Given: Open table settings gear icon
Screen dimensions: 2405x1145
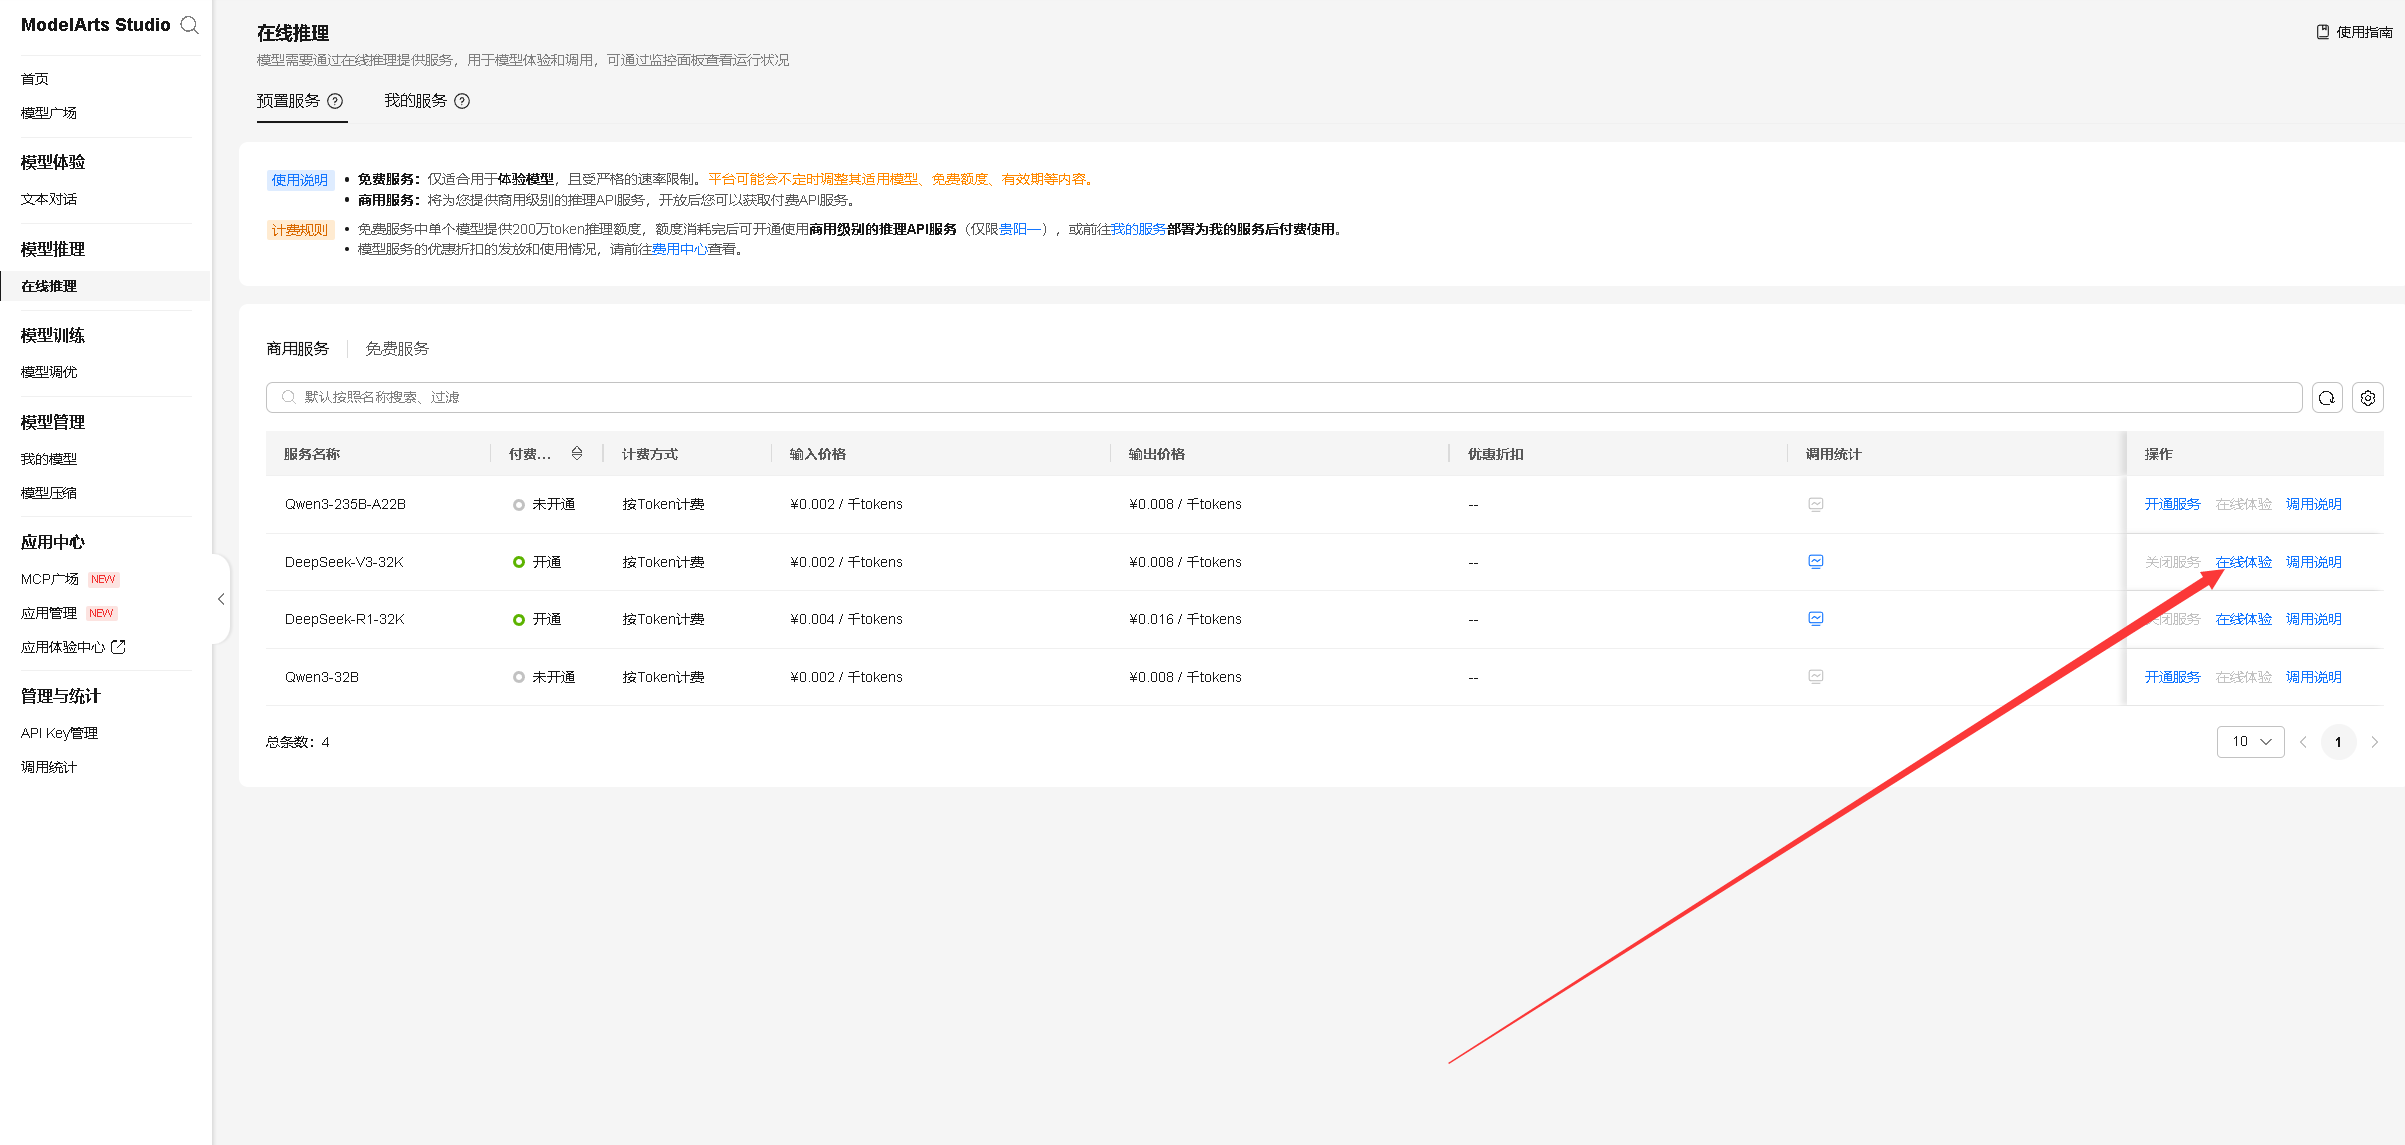Looking at the screenshot, I should [2368, 398].
